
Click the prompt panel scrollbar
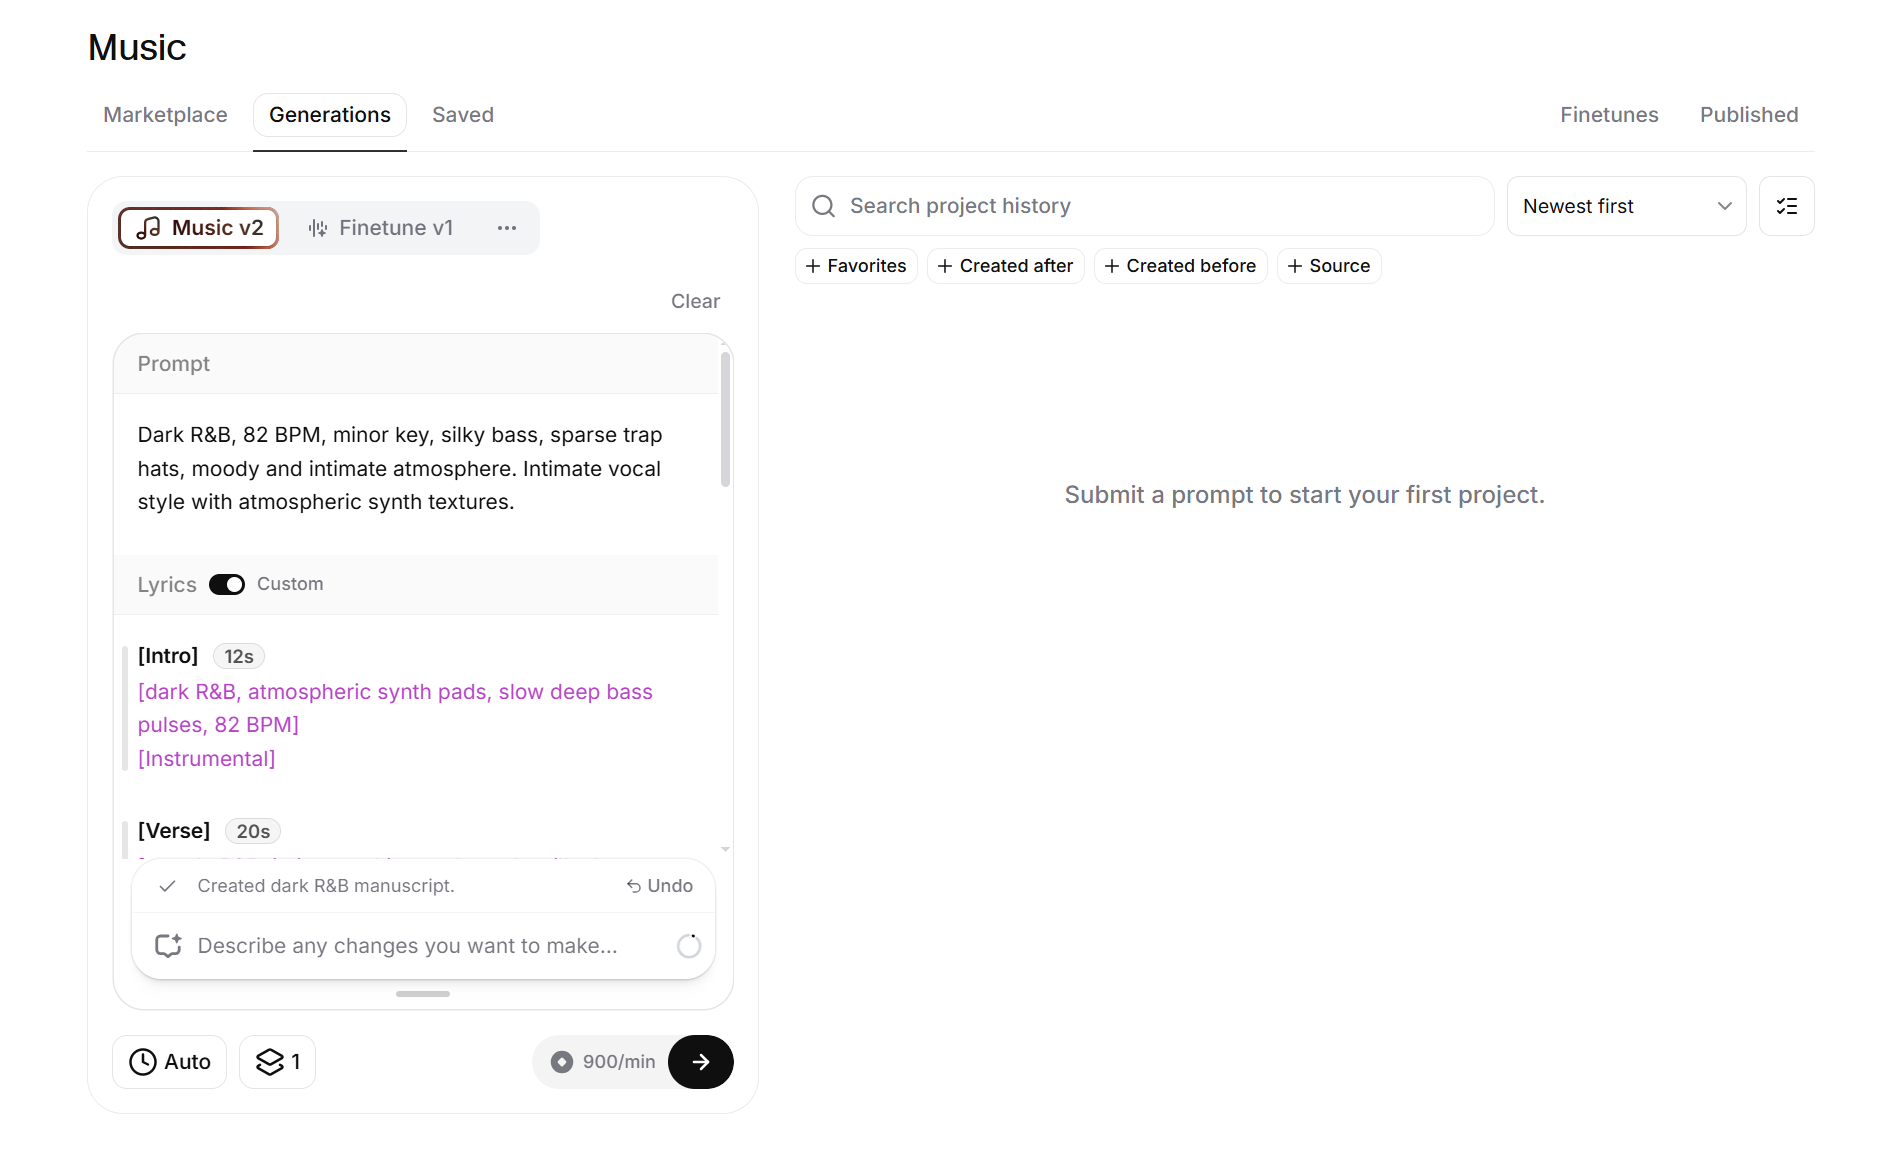coord(726,418)
